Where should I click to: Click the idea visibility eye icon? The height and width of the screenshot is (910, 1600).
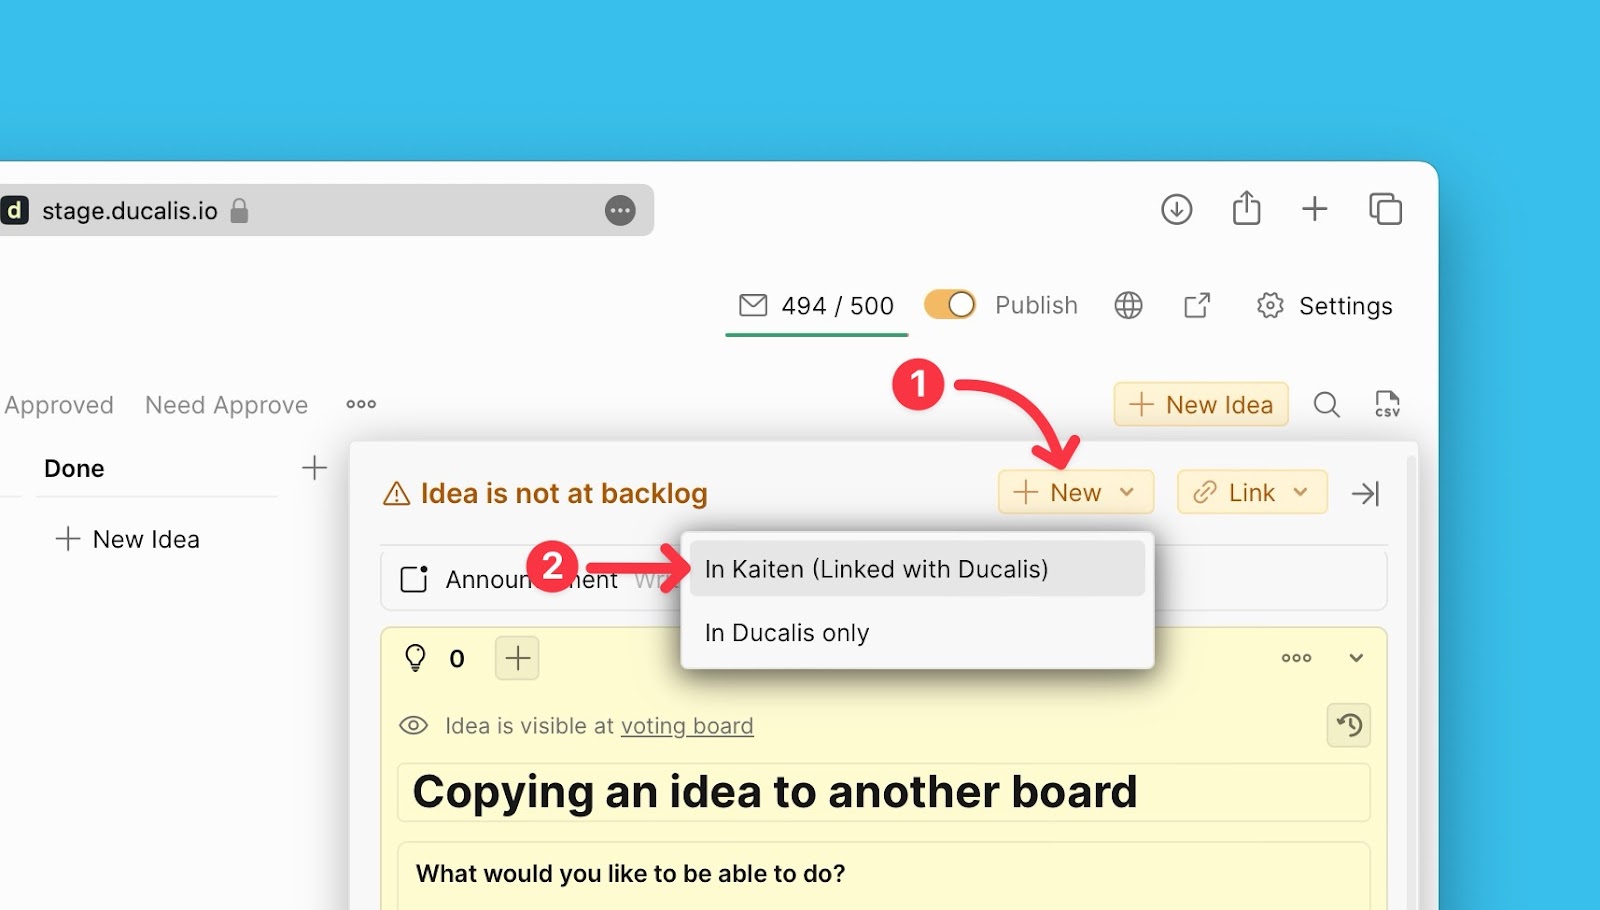click(x=413, y=726)
